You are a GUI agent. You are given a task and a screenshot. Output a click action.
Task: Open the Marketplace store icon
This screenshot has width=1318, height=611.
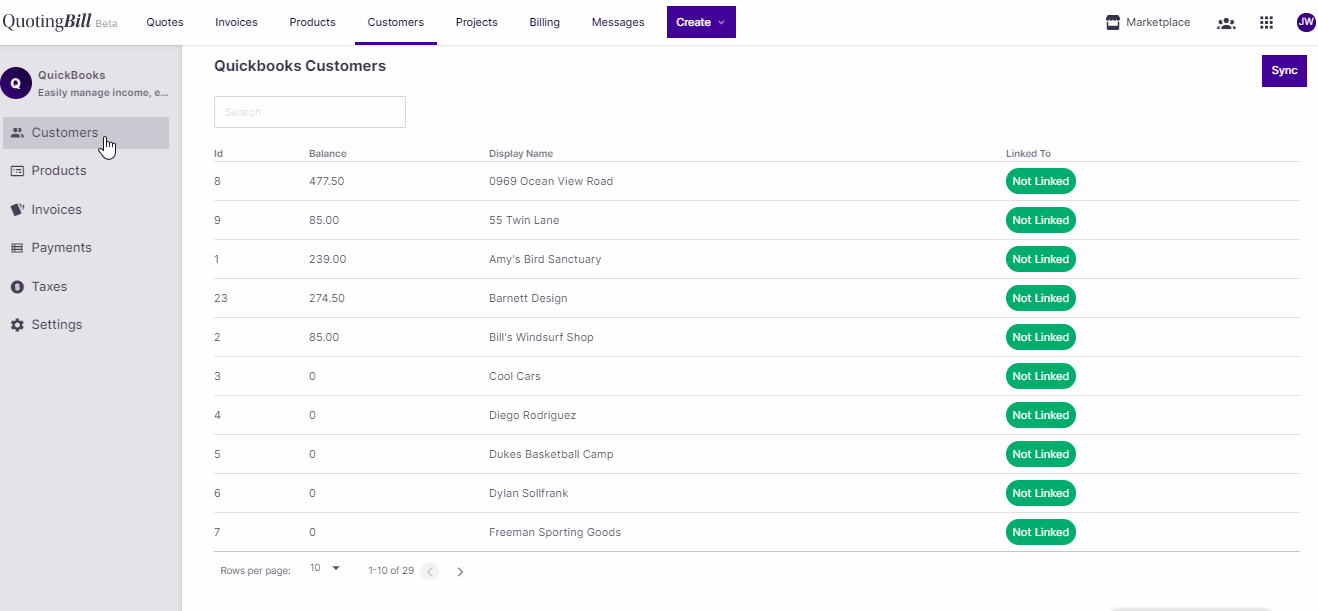pos(1112,22)
